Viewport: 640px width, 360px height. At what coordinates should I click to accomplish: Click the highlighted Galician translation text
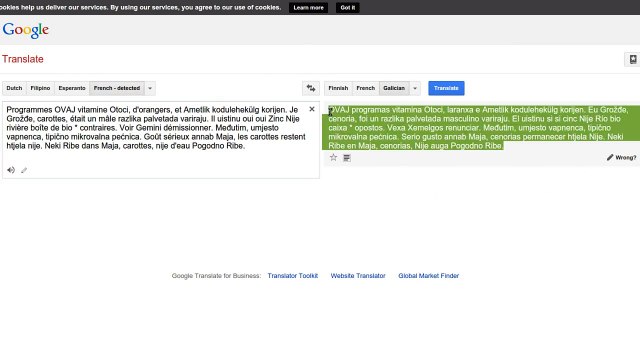(481, 128)
